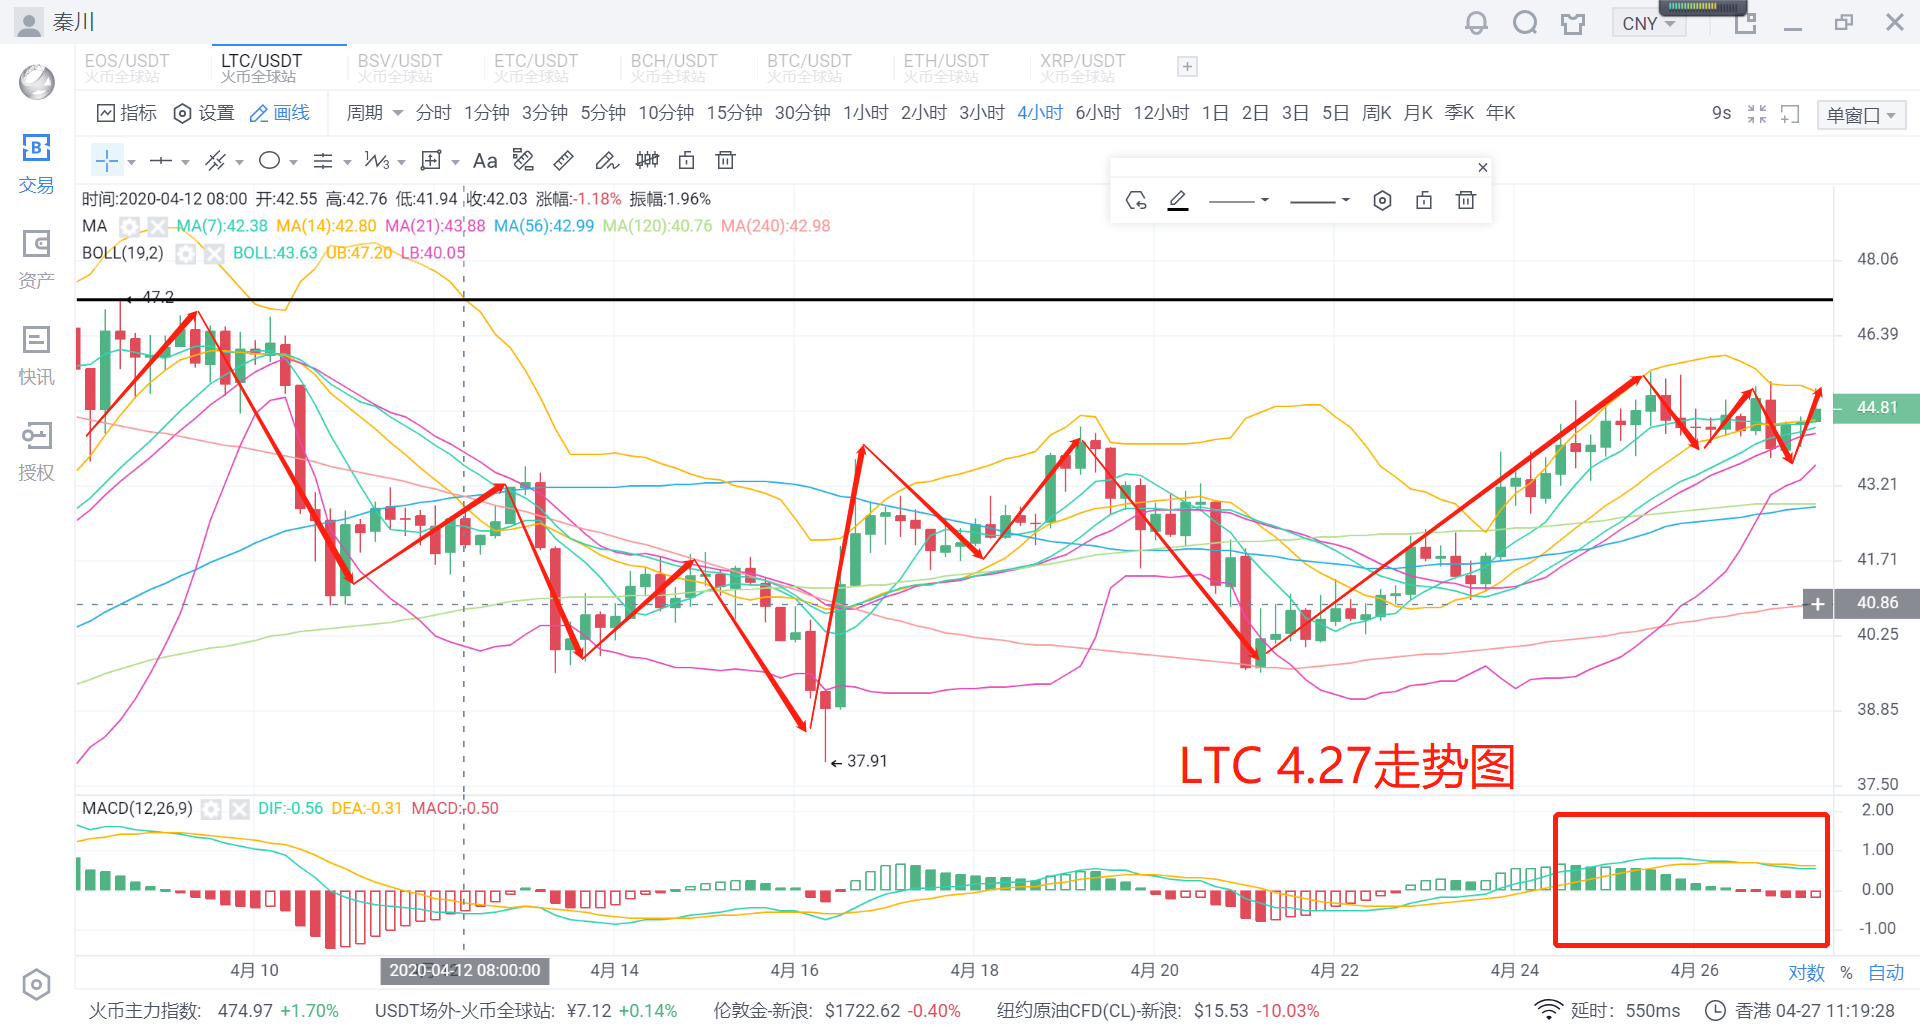Click the lock drawings icon in drawing toolbar
Viewport: 1920px width, 1033px height.
pyautogui.click(x=686, y=160)
